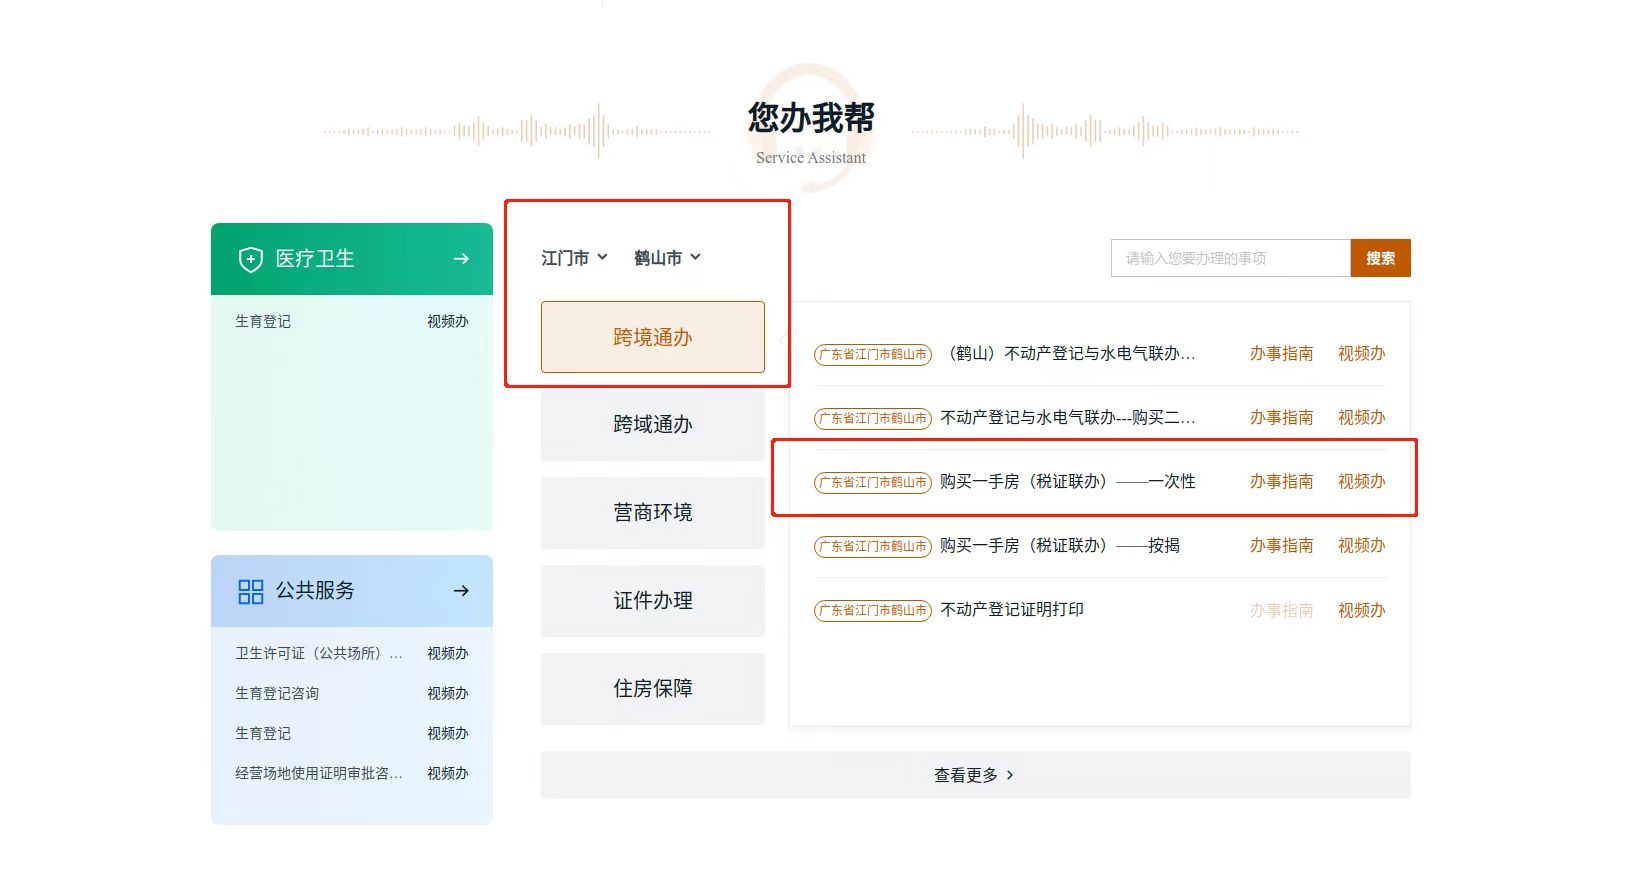Screen dimensions: 1648x884
Task: Click 视频办 for 卫生许可证(公共场所)
Action: [447, 653]
